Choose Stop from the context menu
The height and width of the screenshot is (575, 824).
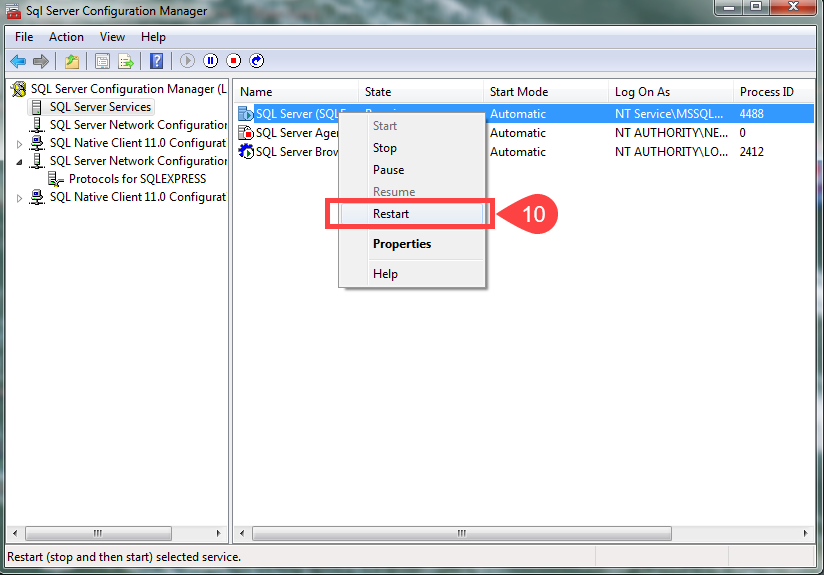point(412,148)
